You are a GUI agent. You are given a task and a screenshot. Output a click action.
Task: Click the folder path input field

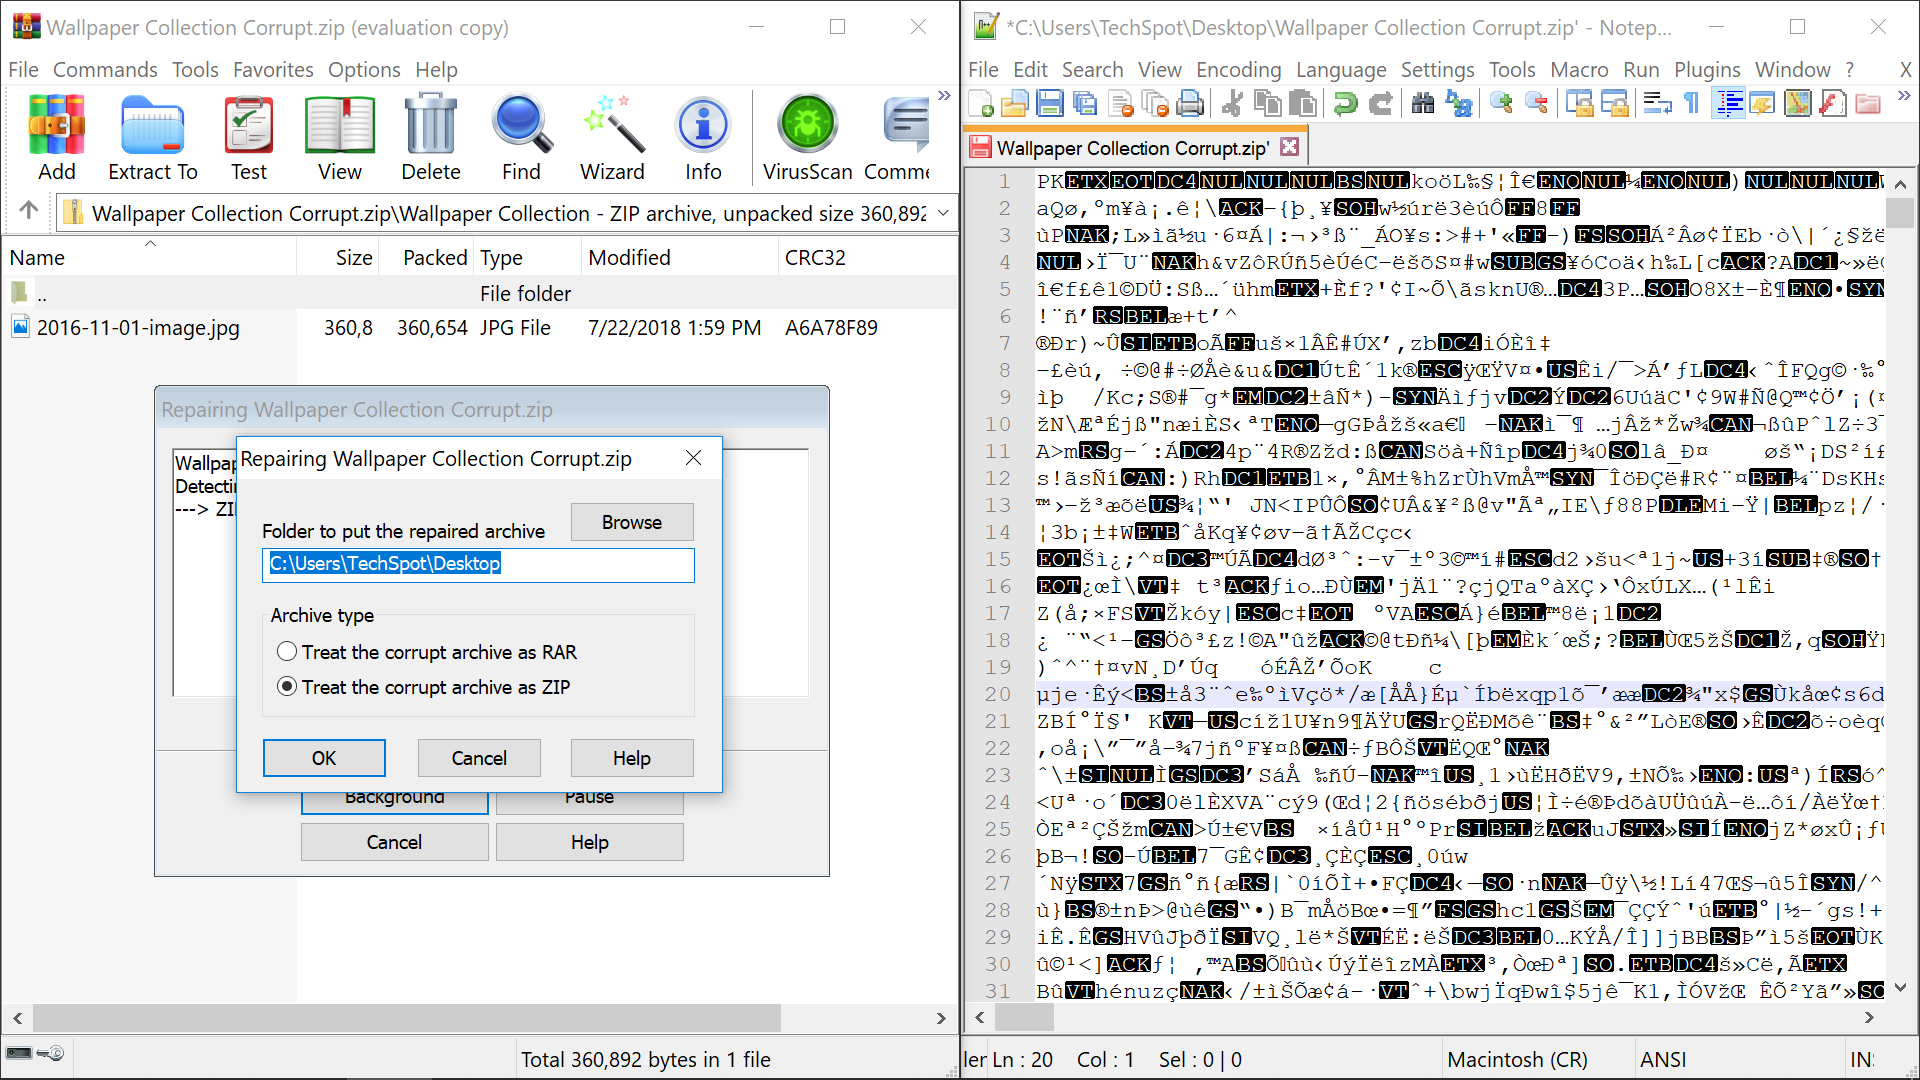tap(480, 564)
